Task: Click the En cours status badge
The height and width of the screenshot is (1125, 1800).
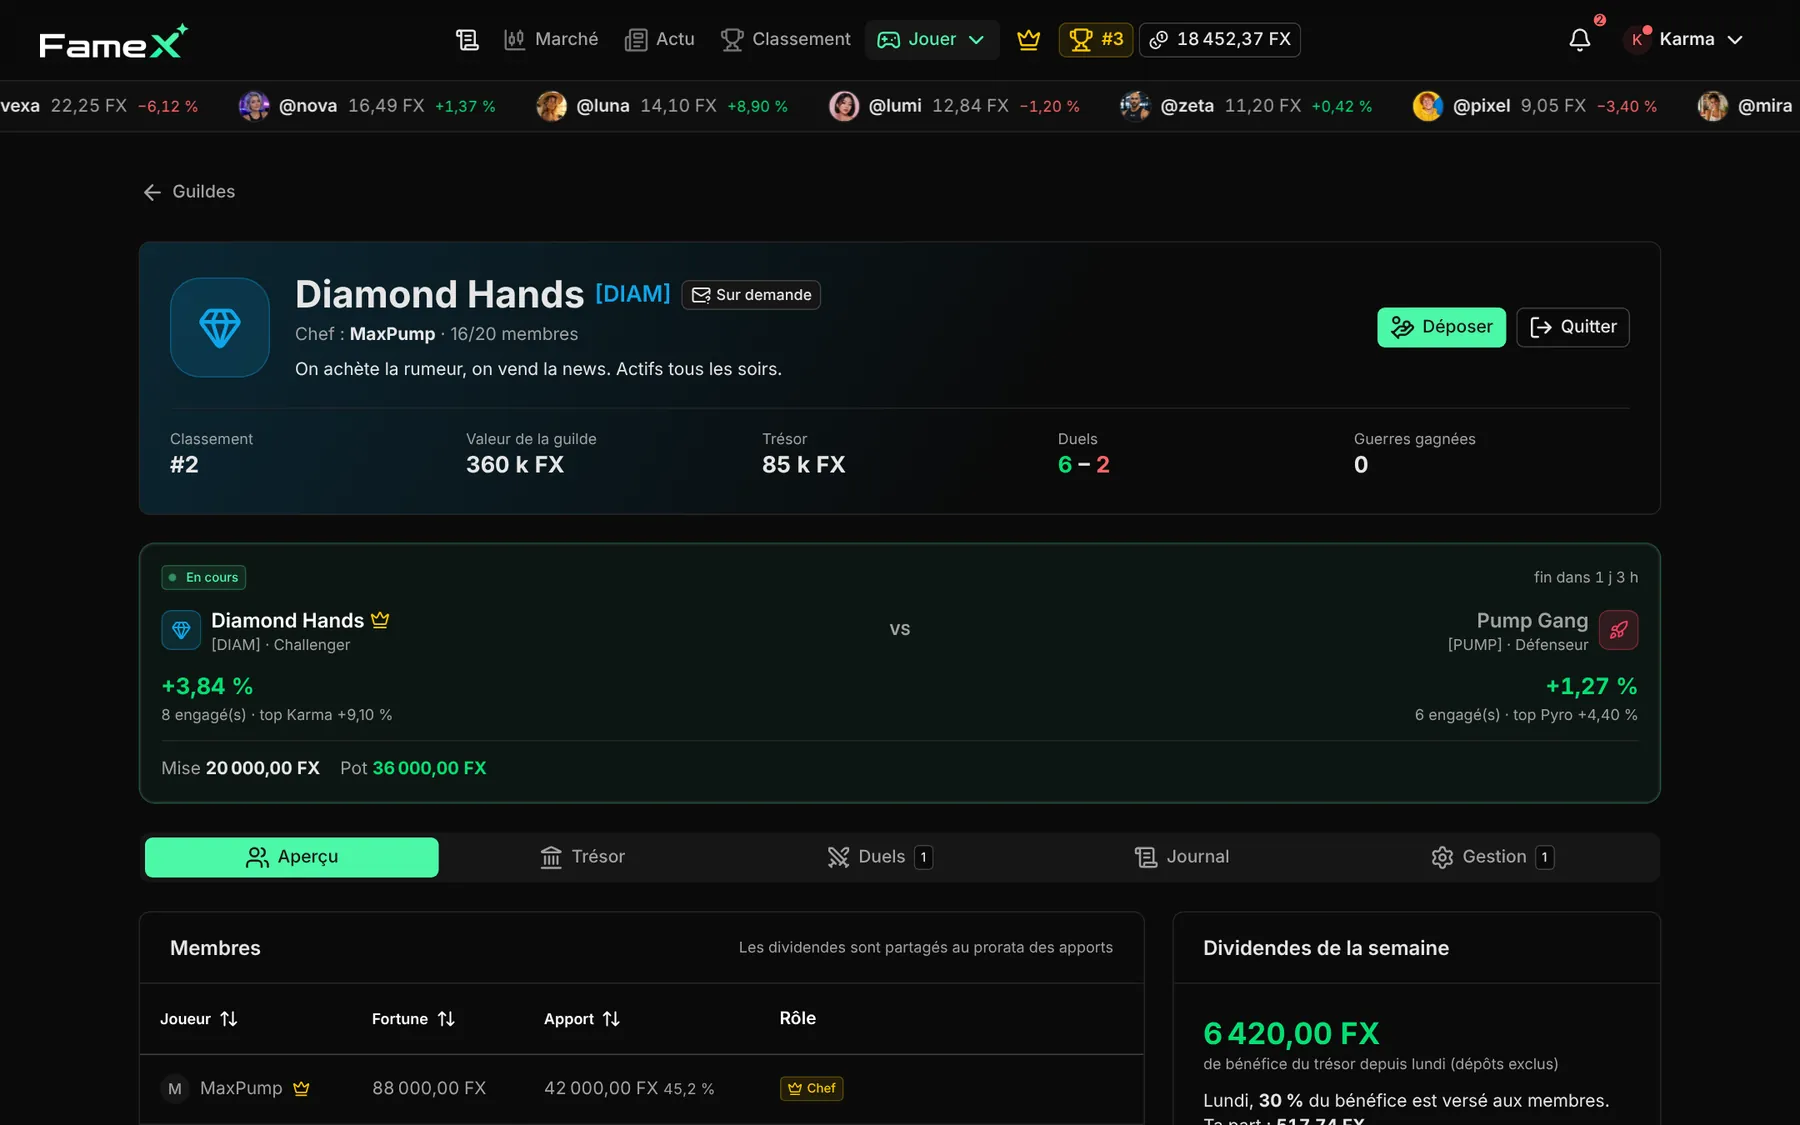Action: point(204,578)
